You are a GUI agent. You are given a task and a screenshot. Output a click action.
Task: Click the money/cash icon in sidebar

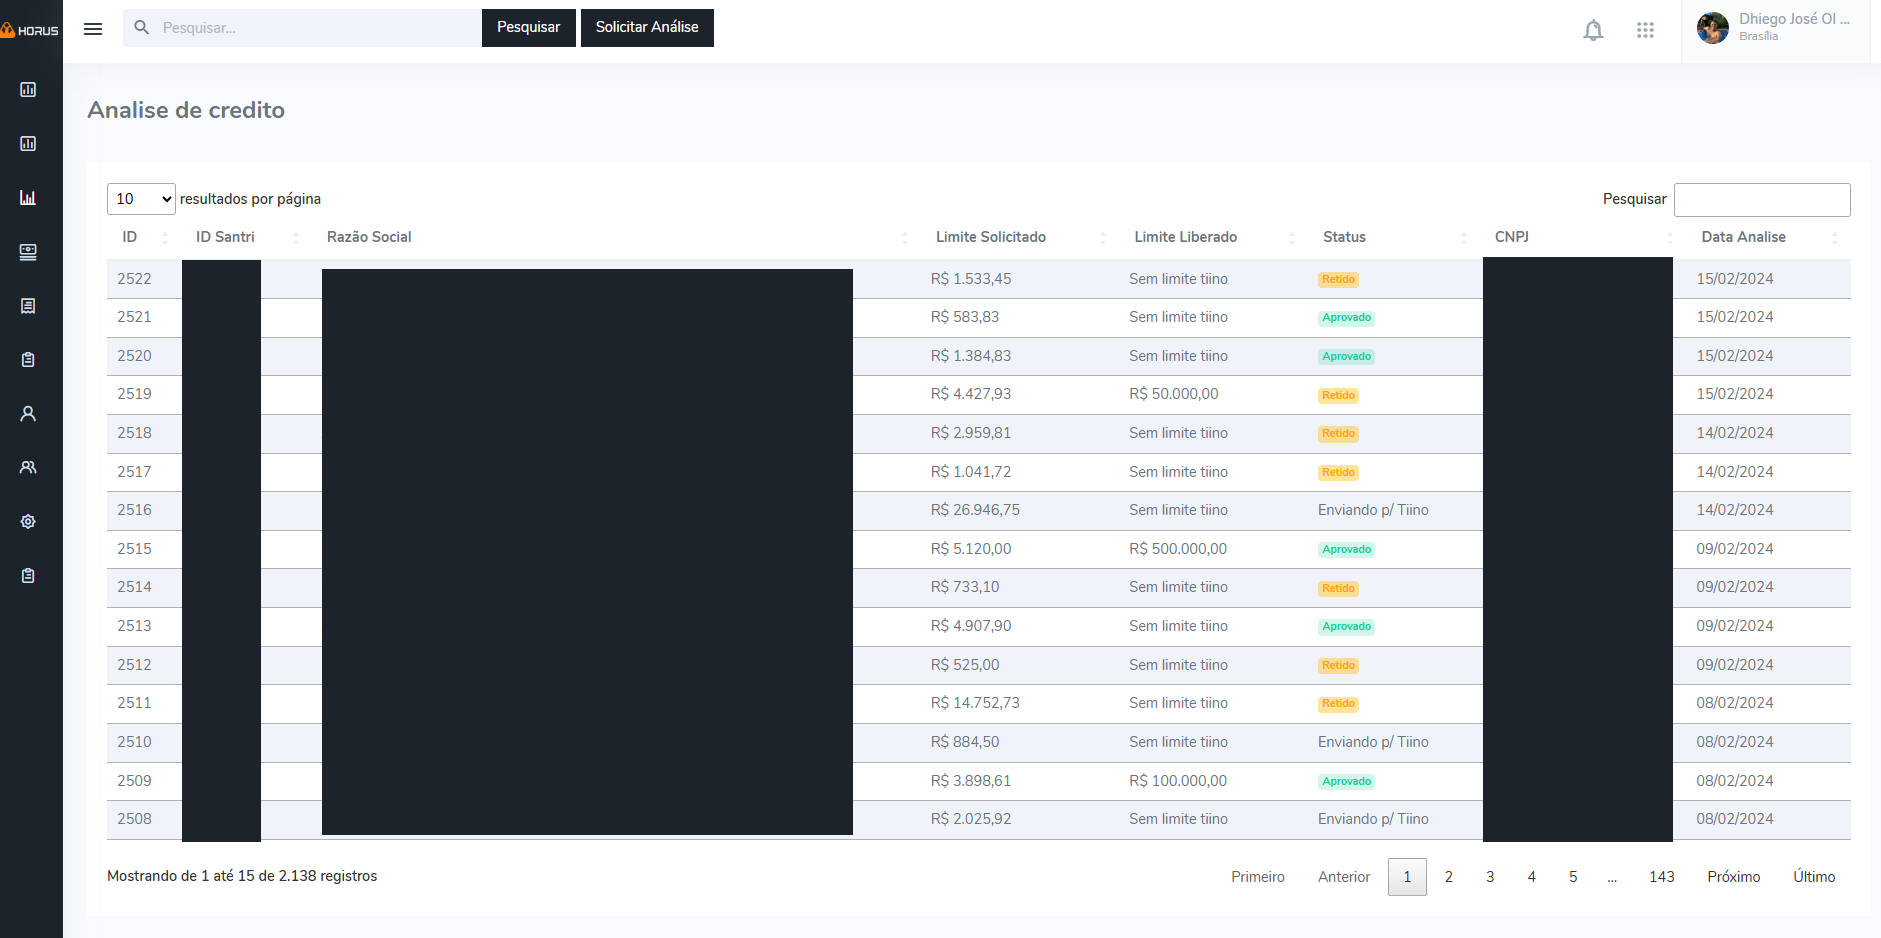click(x=28, y=252)
